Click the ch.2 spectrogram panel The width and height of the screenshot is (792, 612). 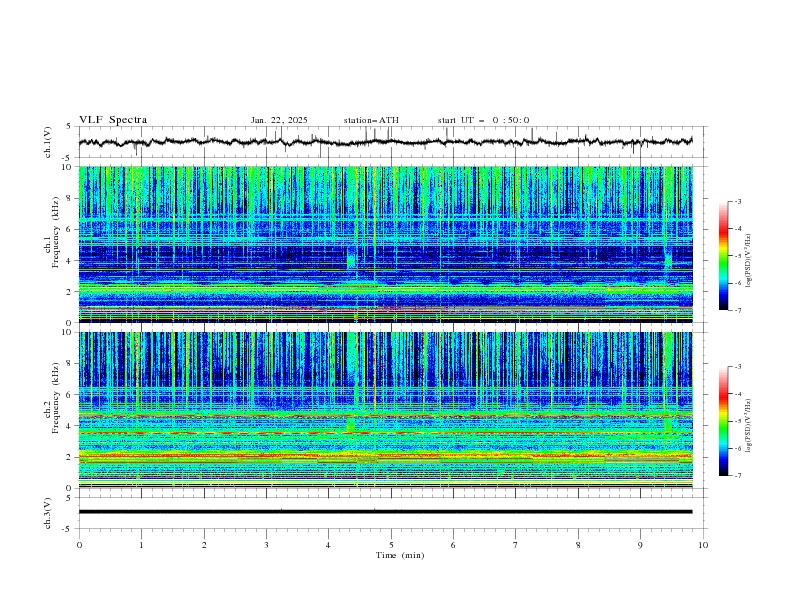(x=385, y=410)
